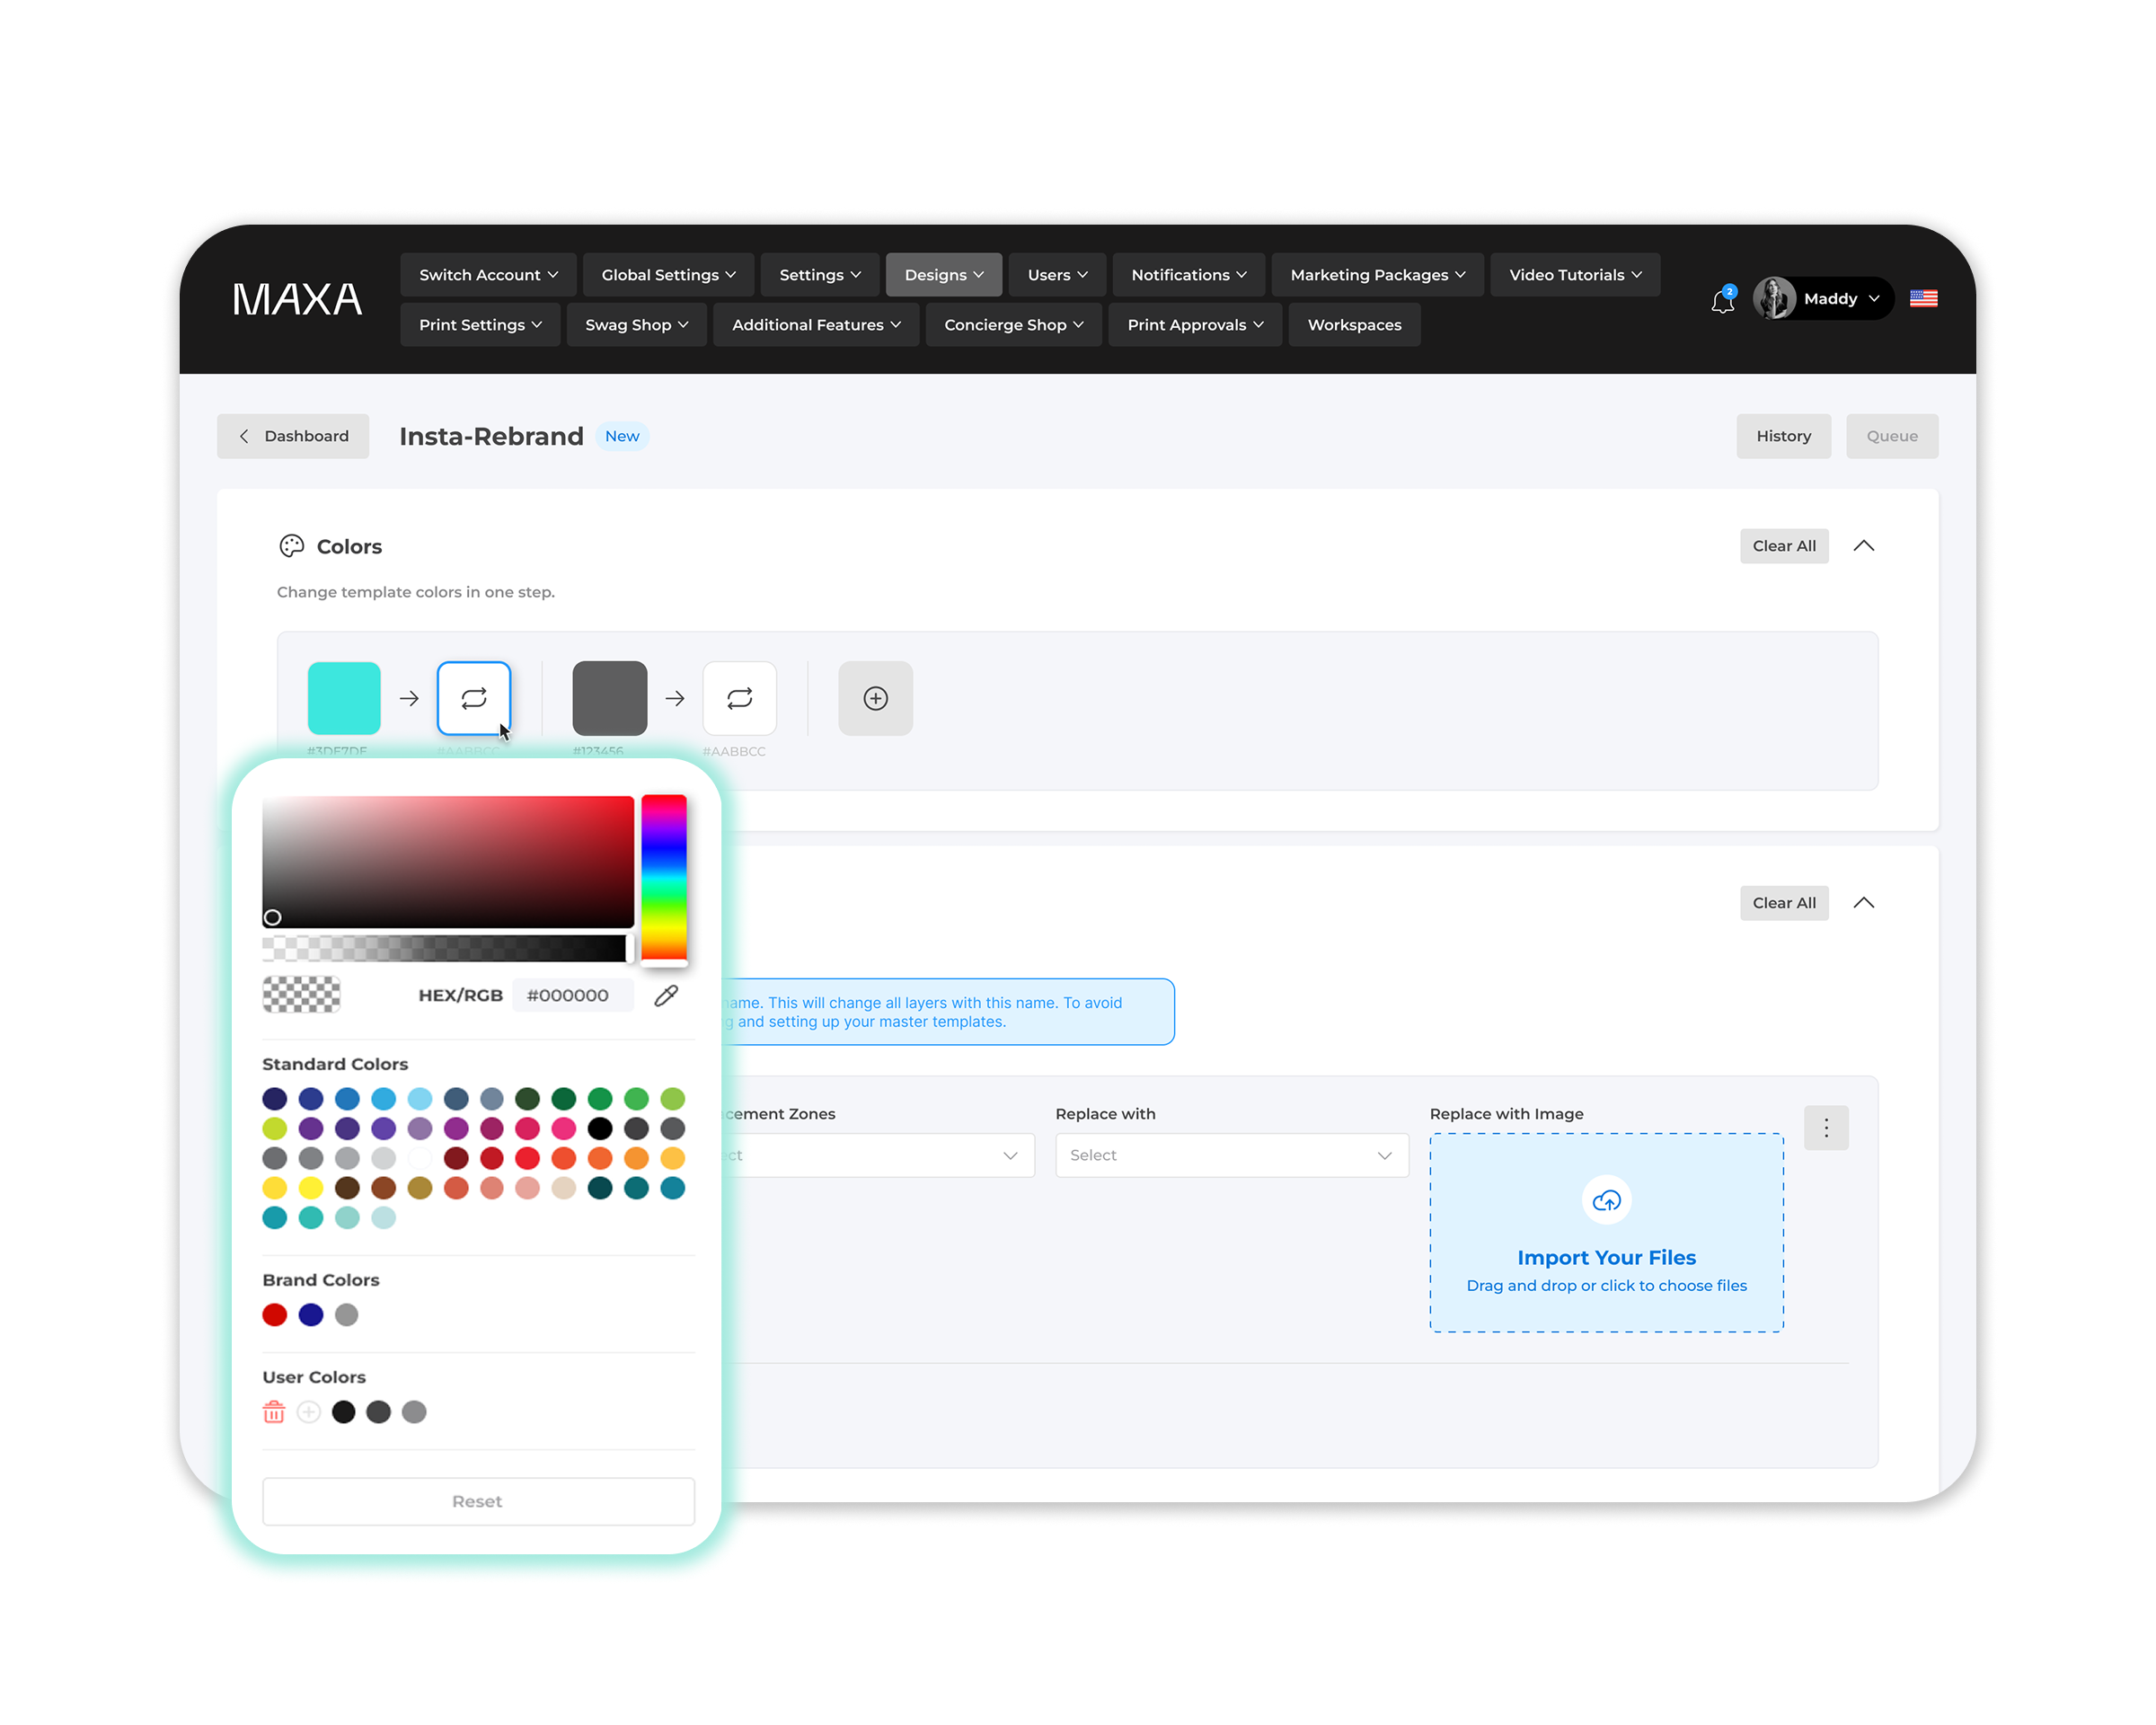Click the US flag language icon
The height and width of the screenshot is (1725, 2156).
point(1922,298)
